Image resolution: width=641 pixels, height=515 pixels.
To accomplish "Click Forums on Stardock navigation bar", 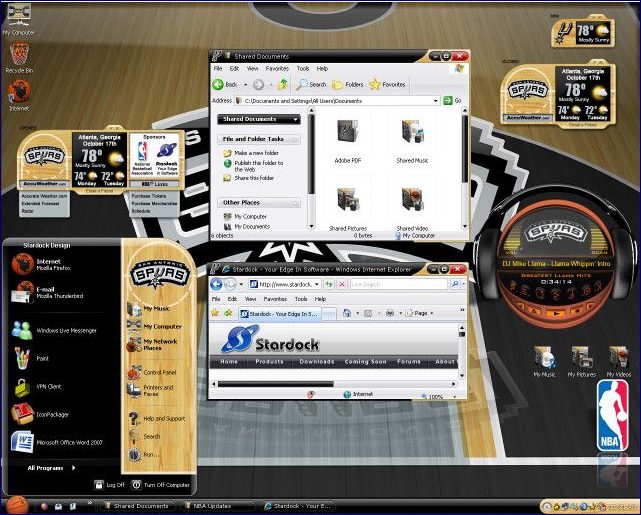I will tap(409, 362).
